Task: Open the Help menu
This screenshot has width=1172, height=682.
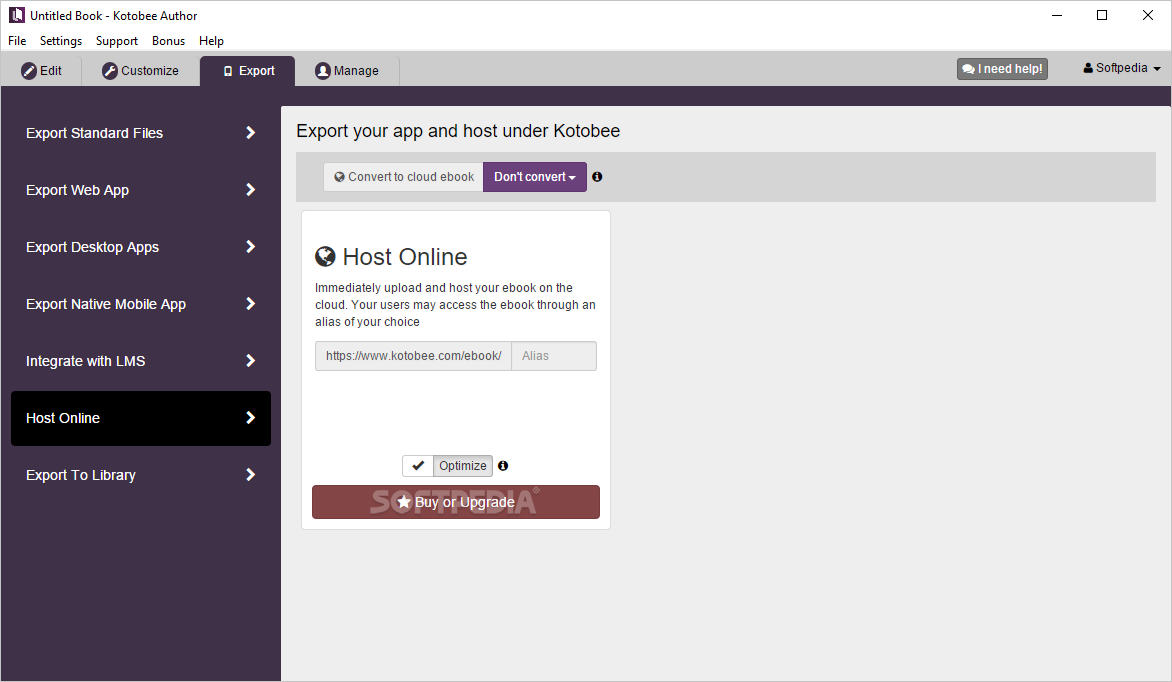Action: coord(212,40)
